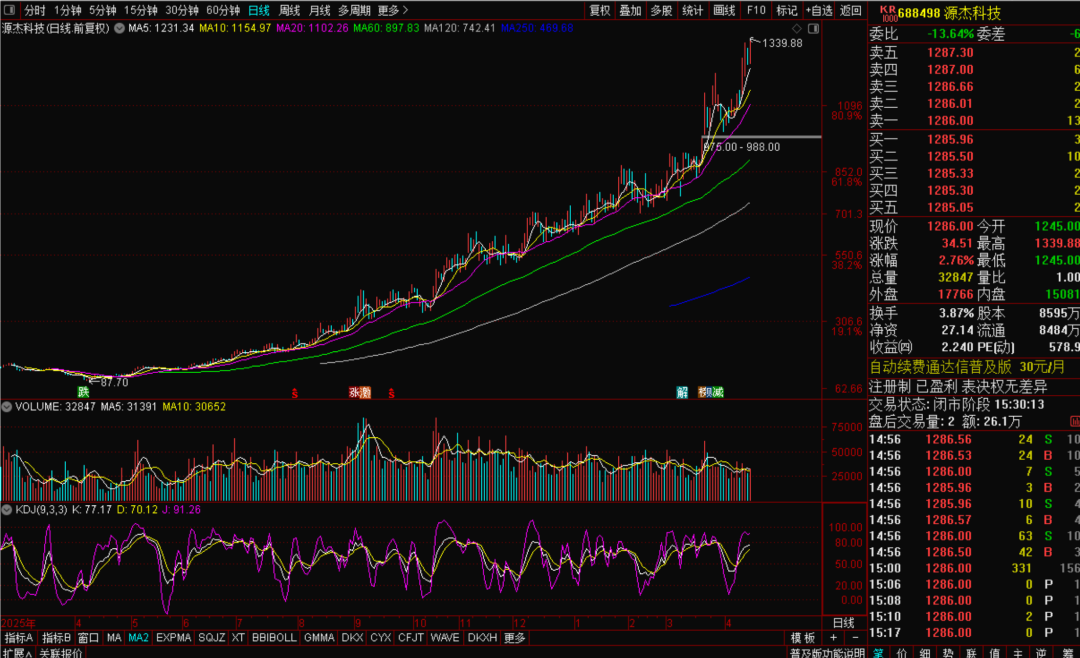Click the minus zoom-out button beside 模板
Viewport: 1080px width, 658px height.
(x=853, y=638)
